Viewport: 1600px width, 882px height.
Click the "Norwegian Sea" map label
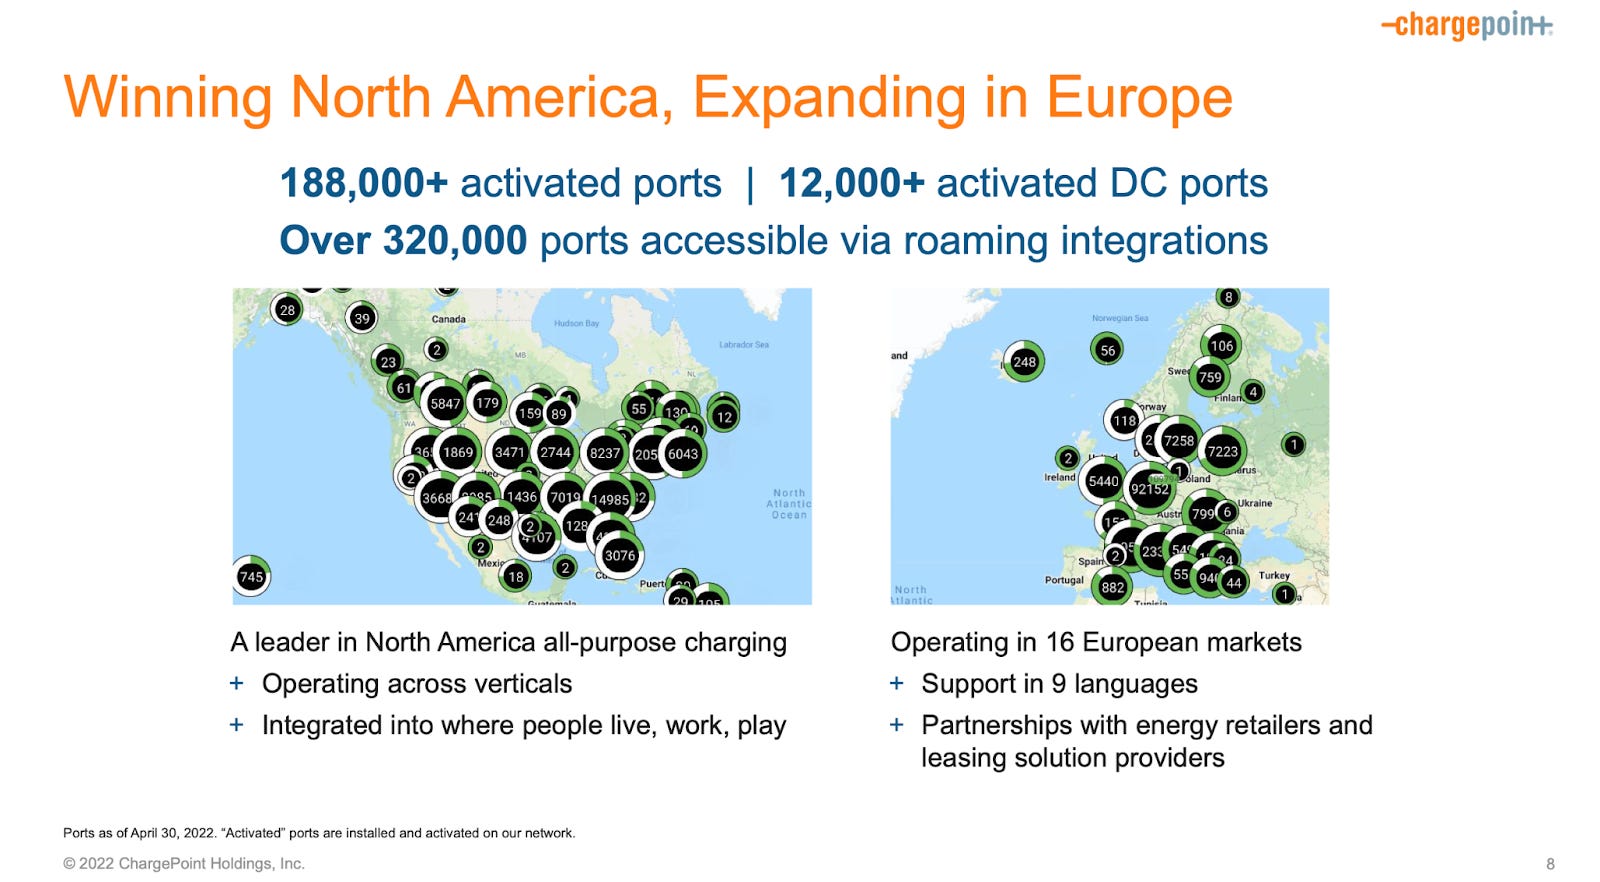tap(1120, 318)
